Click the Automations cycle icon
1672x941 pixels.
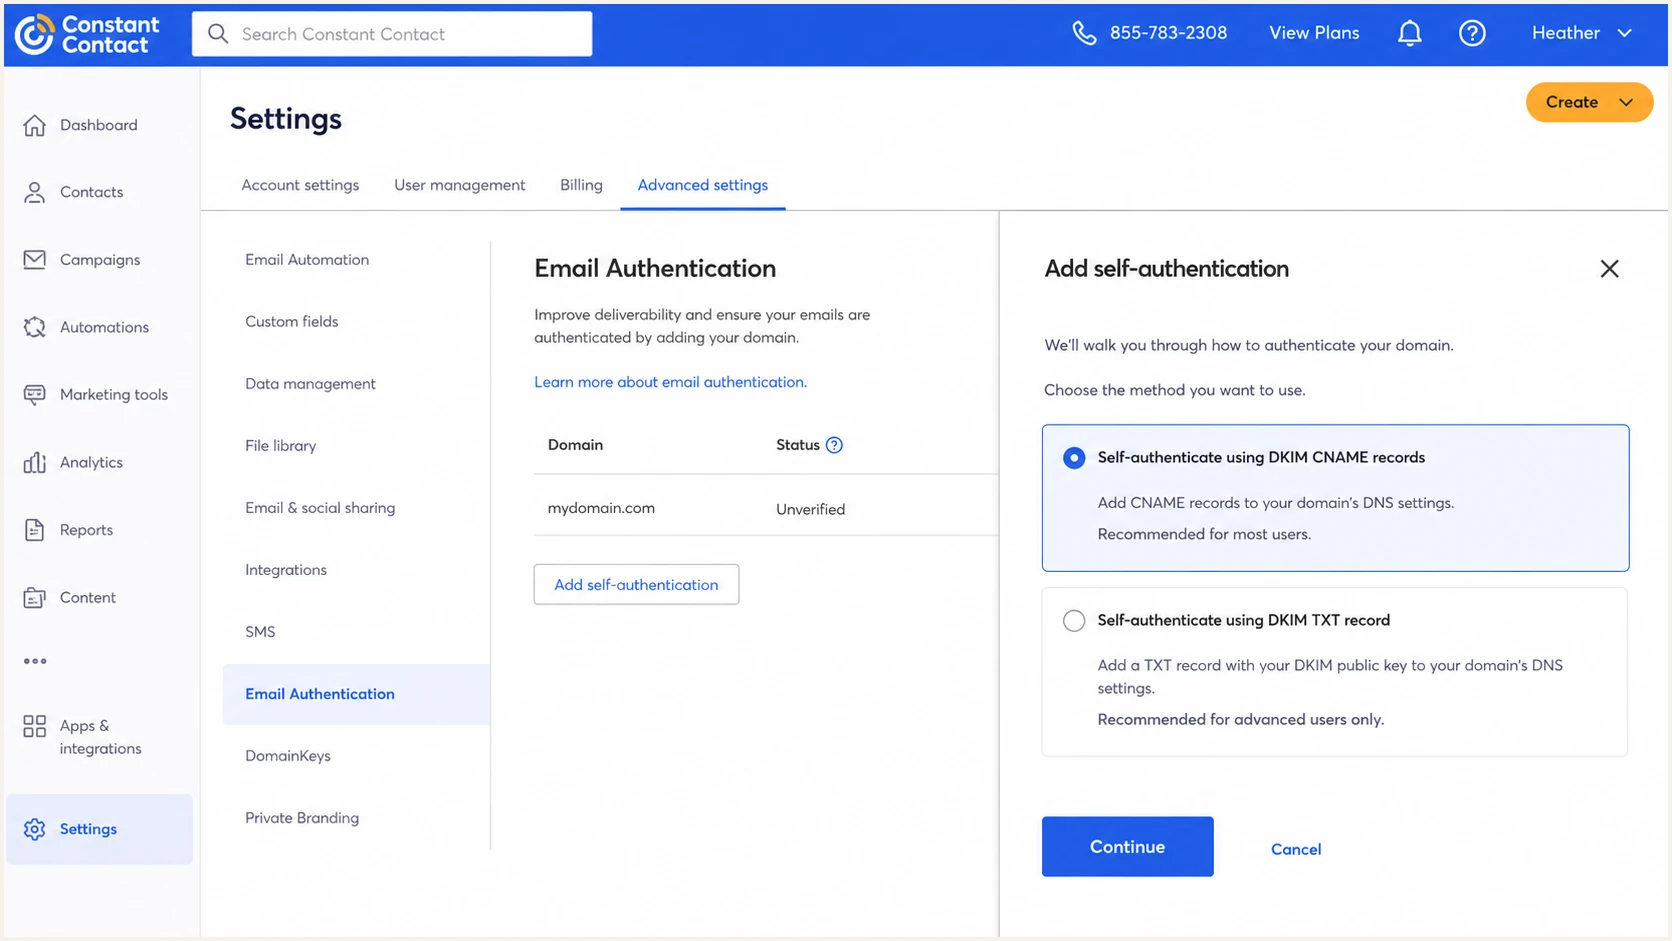[x=35, y=327]
